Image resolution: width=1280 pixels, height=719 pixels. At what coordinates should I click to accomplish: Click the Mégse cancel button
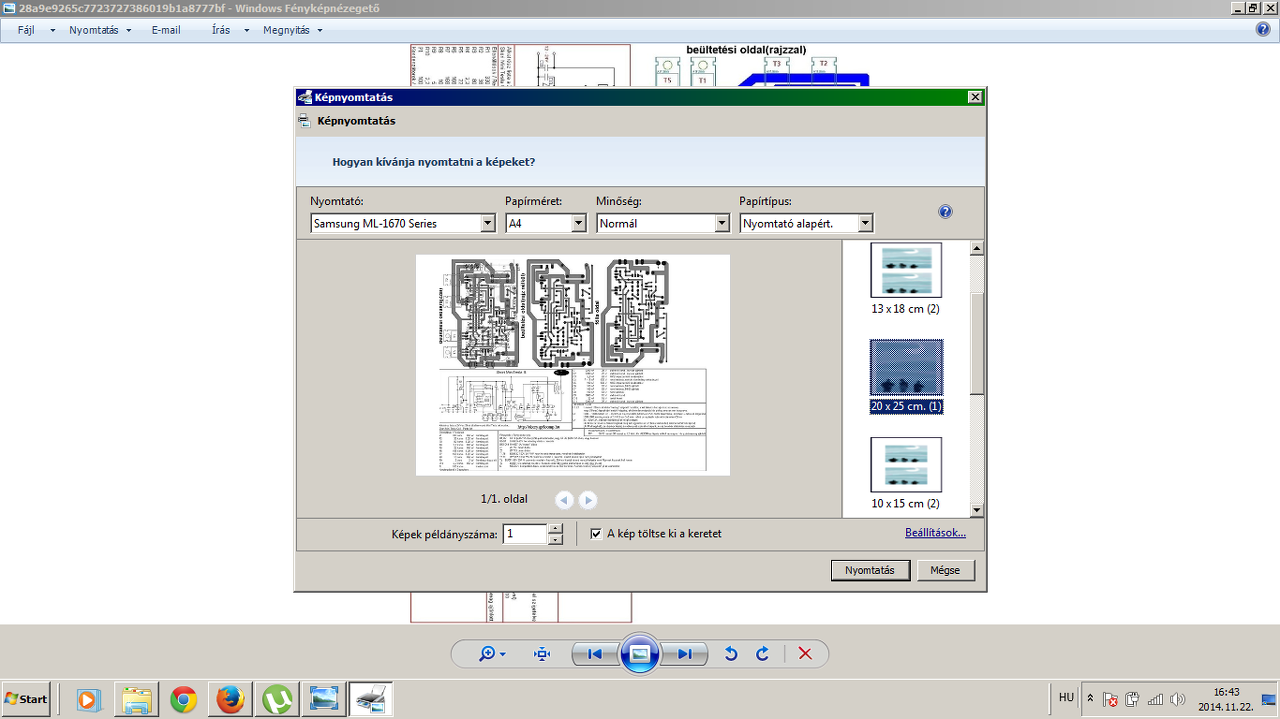pyautogui.click(x=945, y=570)
